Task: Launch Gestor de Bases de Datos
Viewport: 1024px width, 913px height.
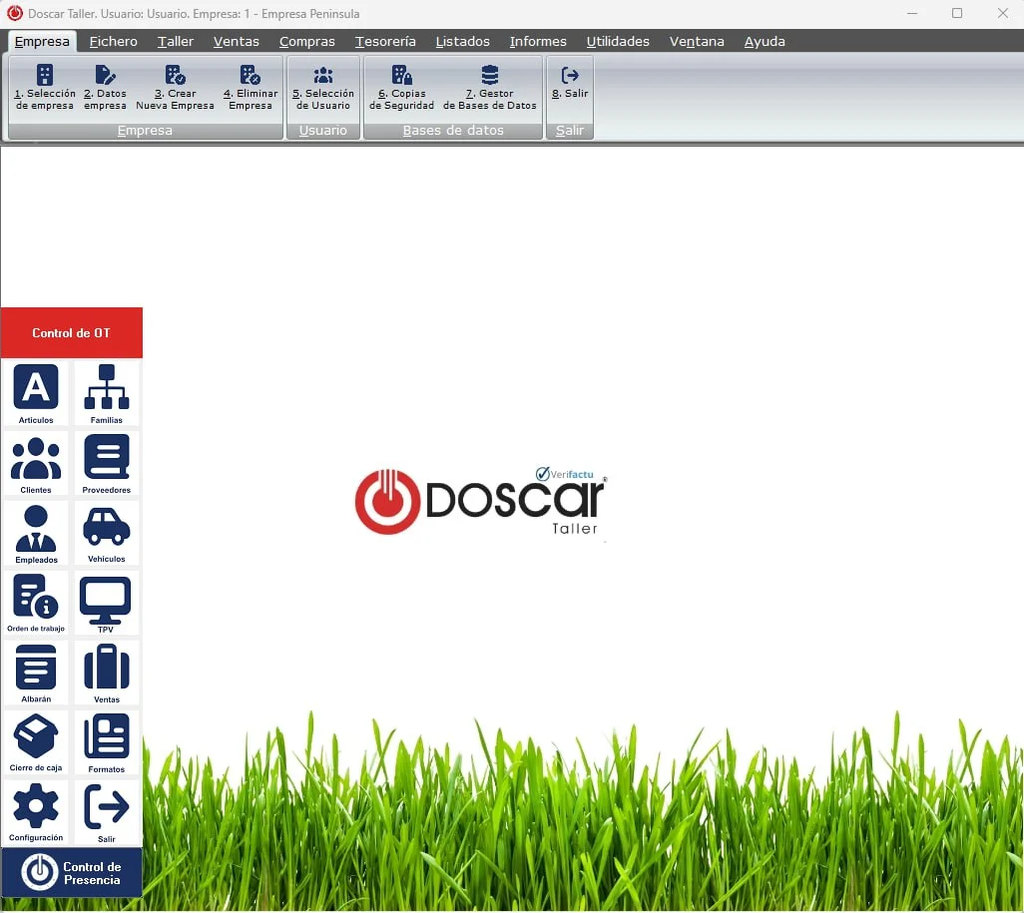Action: point(490,88)
